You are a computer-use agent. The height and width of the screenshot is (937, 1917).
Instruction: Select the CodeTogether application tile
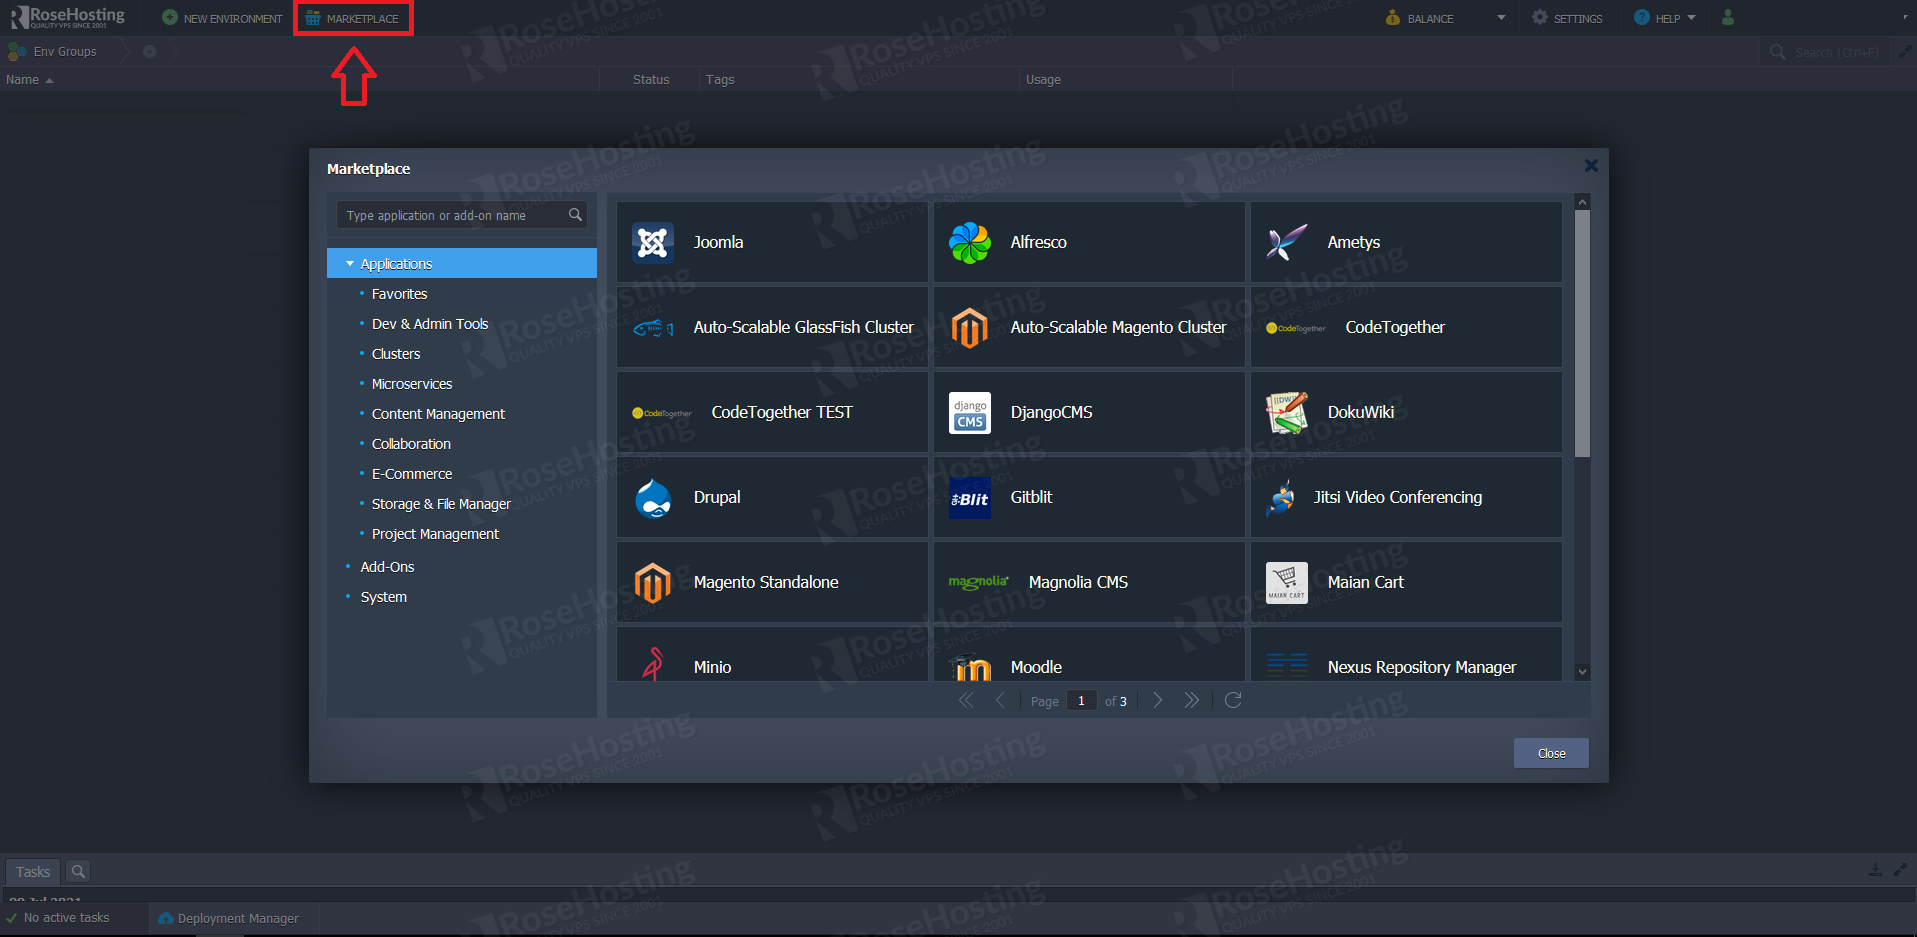point(1406,327)
